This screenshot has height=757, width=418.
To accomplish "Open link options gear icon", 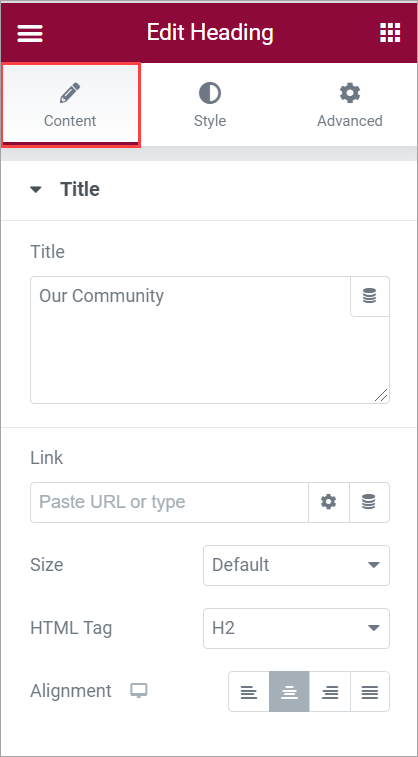I will [329, 502].
